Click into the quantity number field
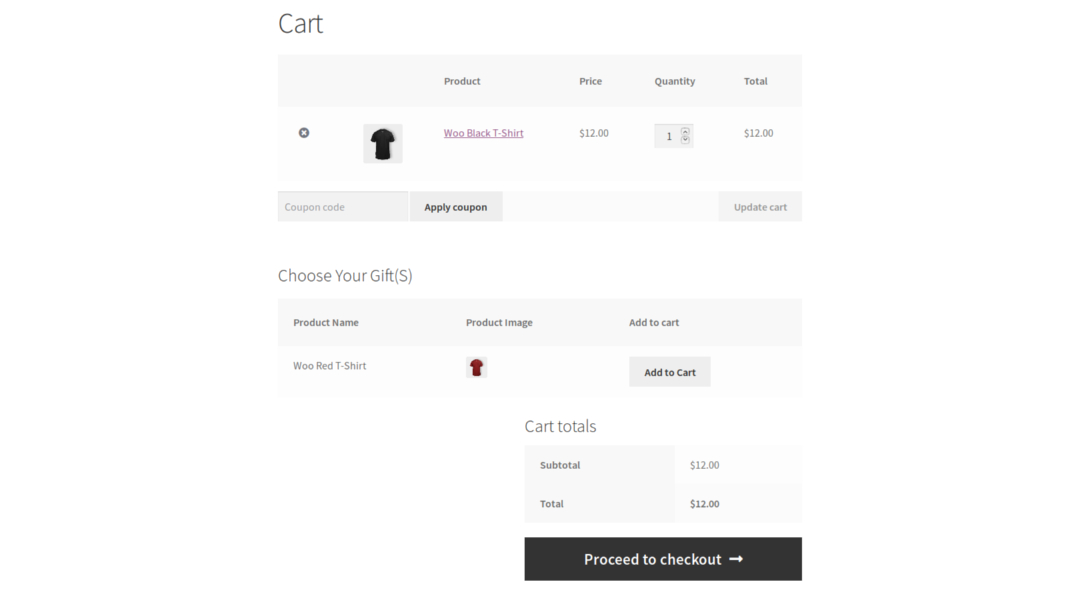The image size is (1080, 608). click(x=667, y=136)
